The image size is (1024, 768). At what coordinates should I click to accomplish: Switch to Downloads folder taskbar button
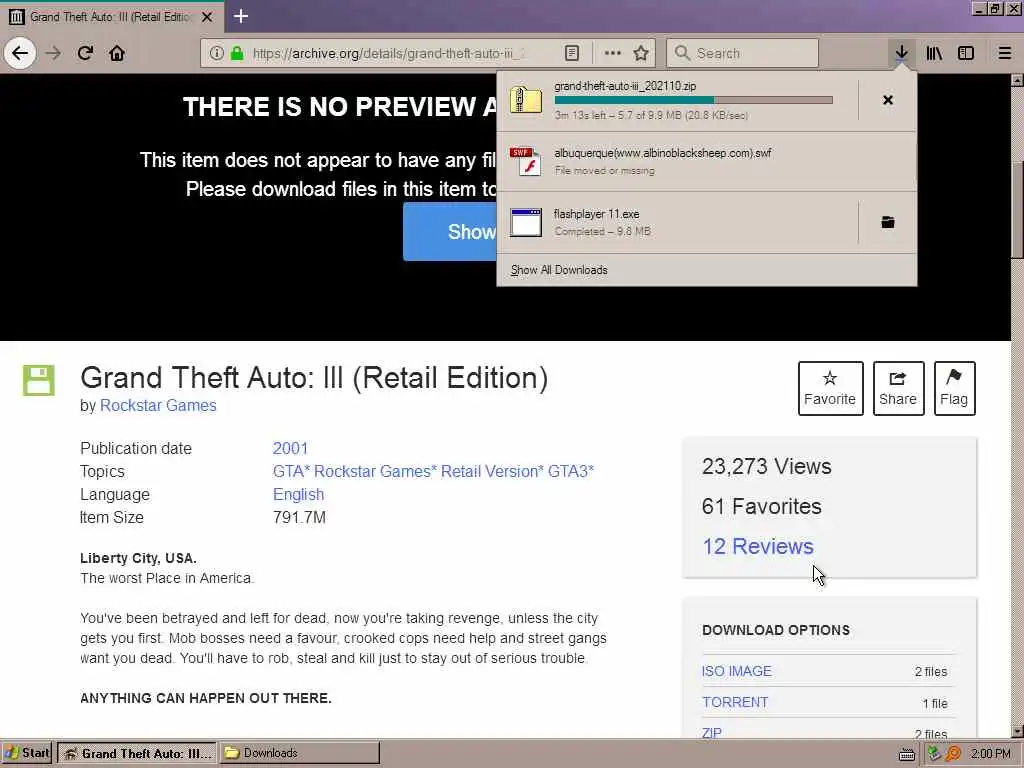[x=300, y=753]
